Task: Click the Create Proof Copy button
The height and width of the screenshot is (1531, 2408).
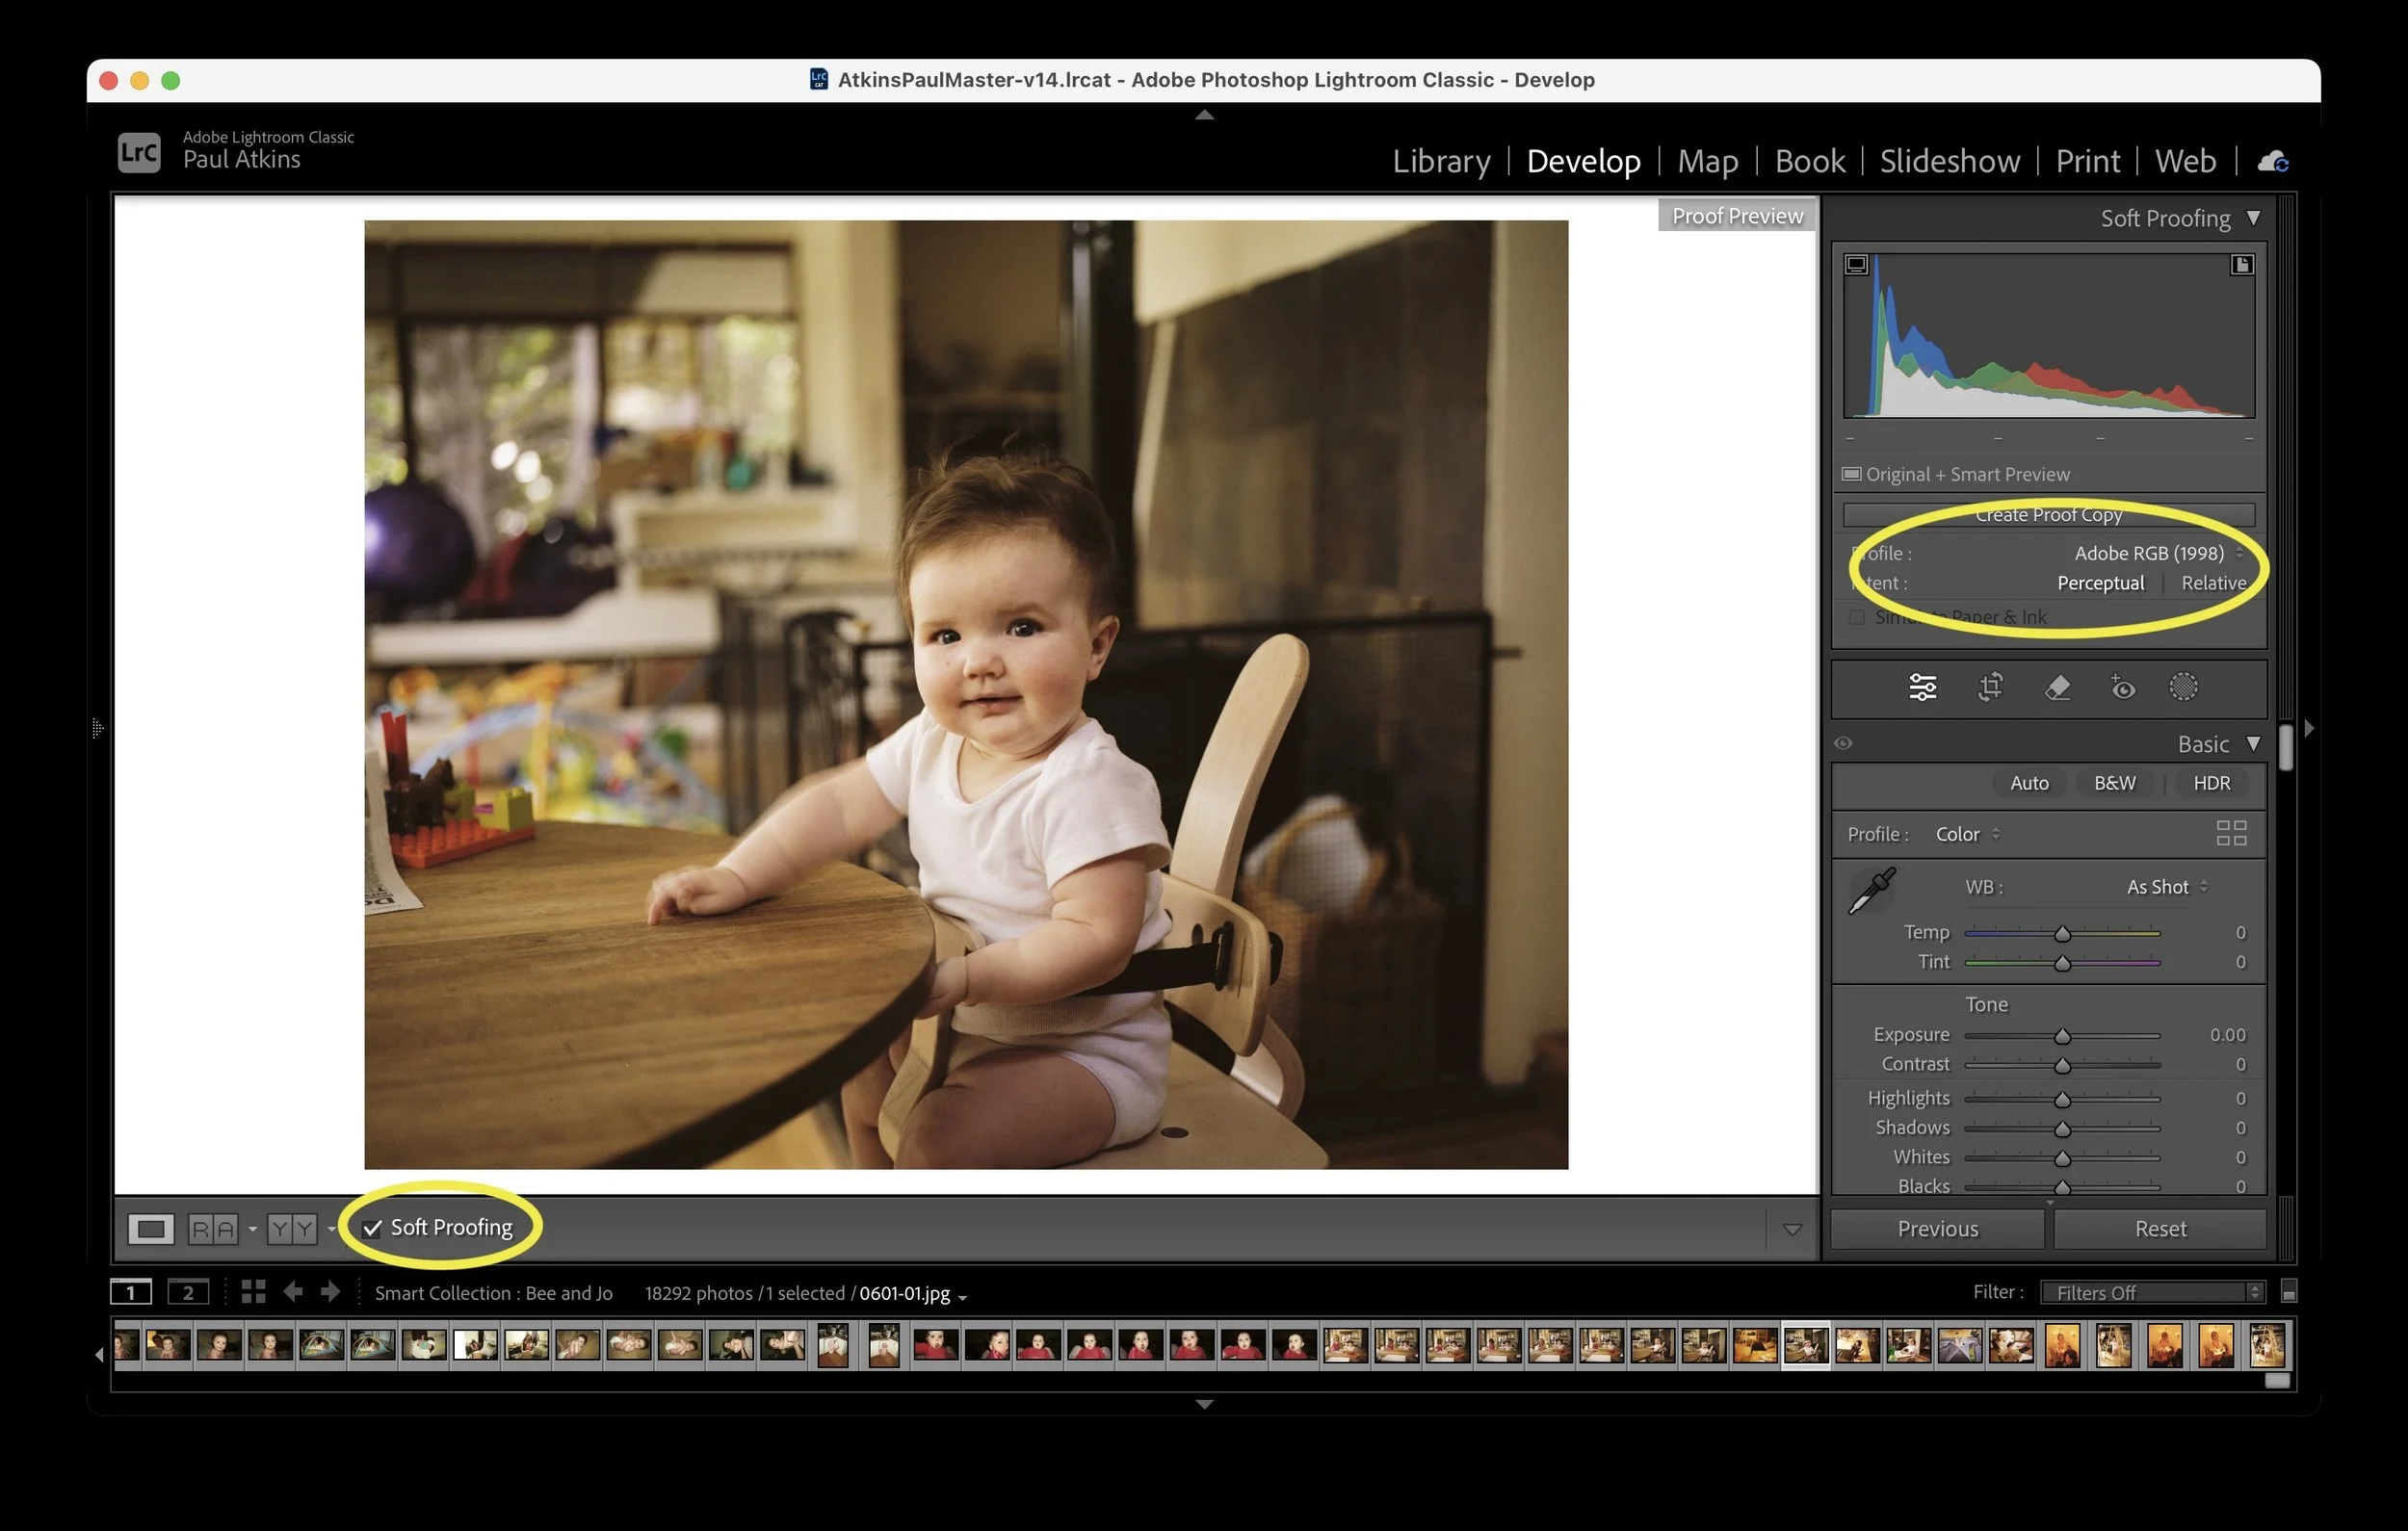Action: (x=2048, y=515)
